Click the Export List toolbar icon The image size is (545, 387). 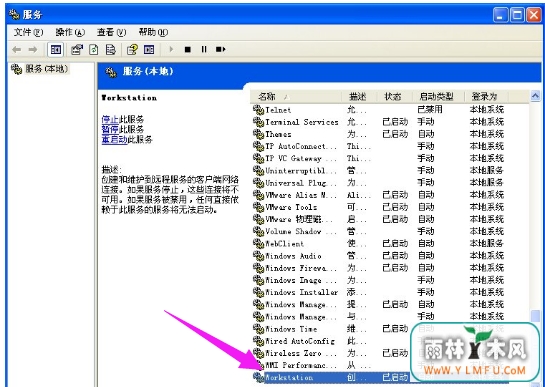[111, 50]
